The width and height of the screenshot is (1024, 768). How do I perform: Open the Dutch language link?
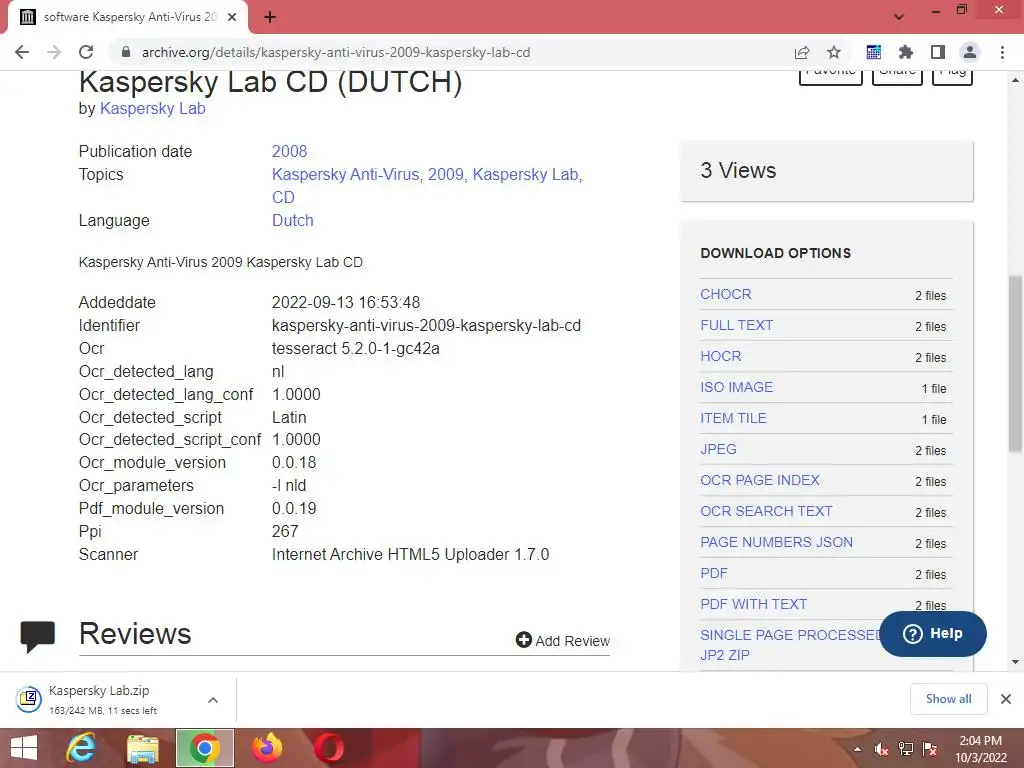click(x=293, y=221)
